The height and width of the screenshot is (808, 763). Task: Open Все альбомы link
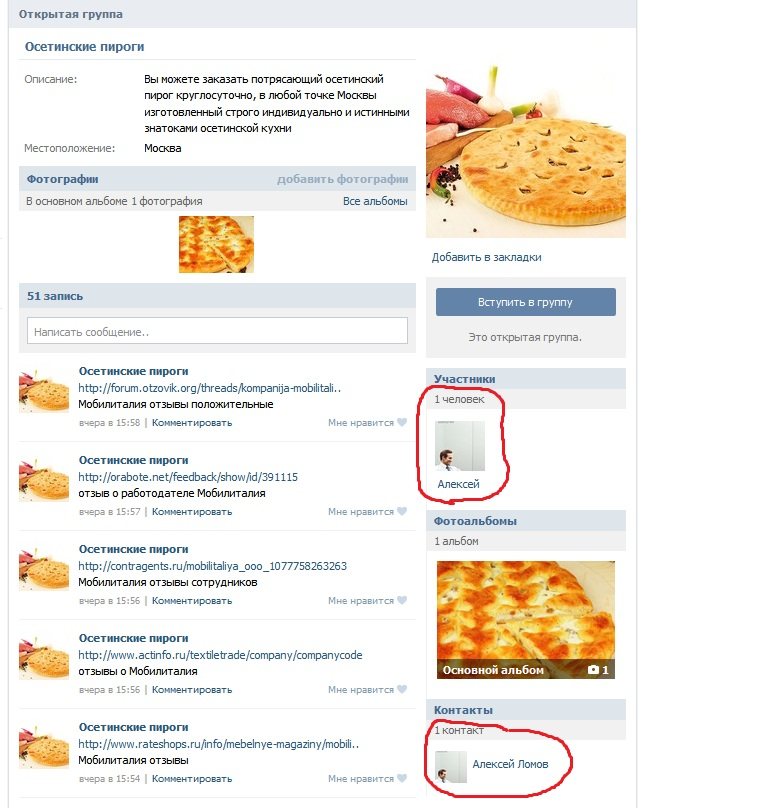point(375,201)
